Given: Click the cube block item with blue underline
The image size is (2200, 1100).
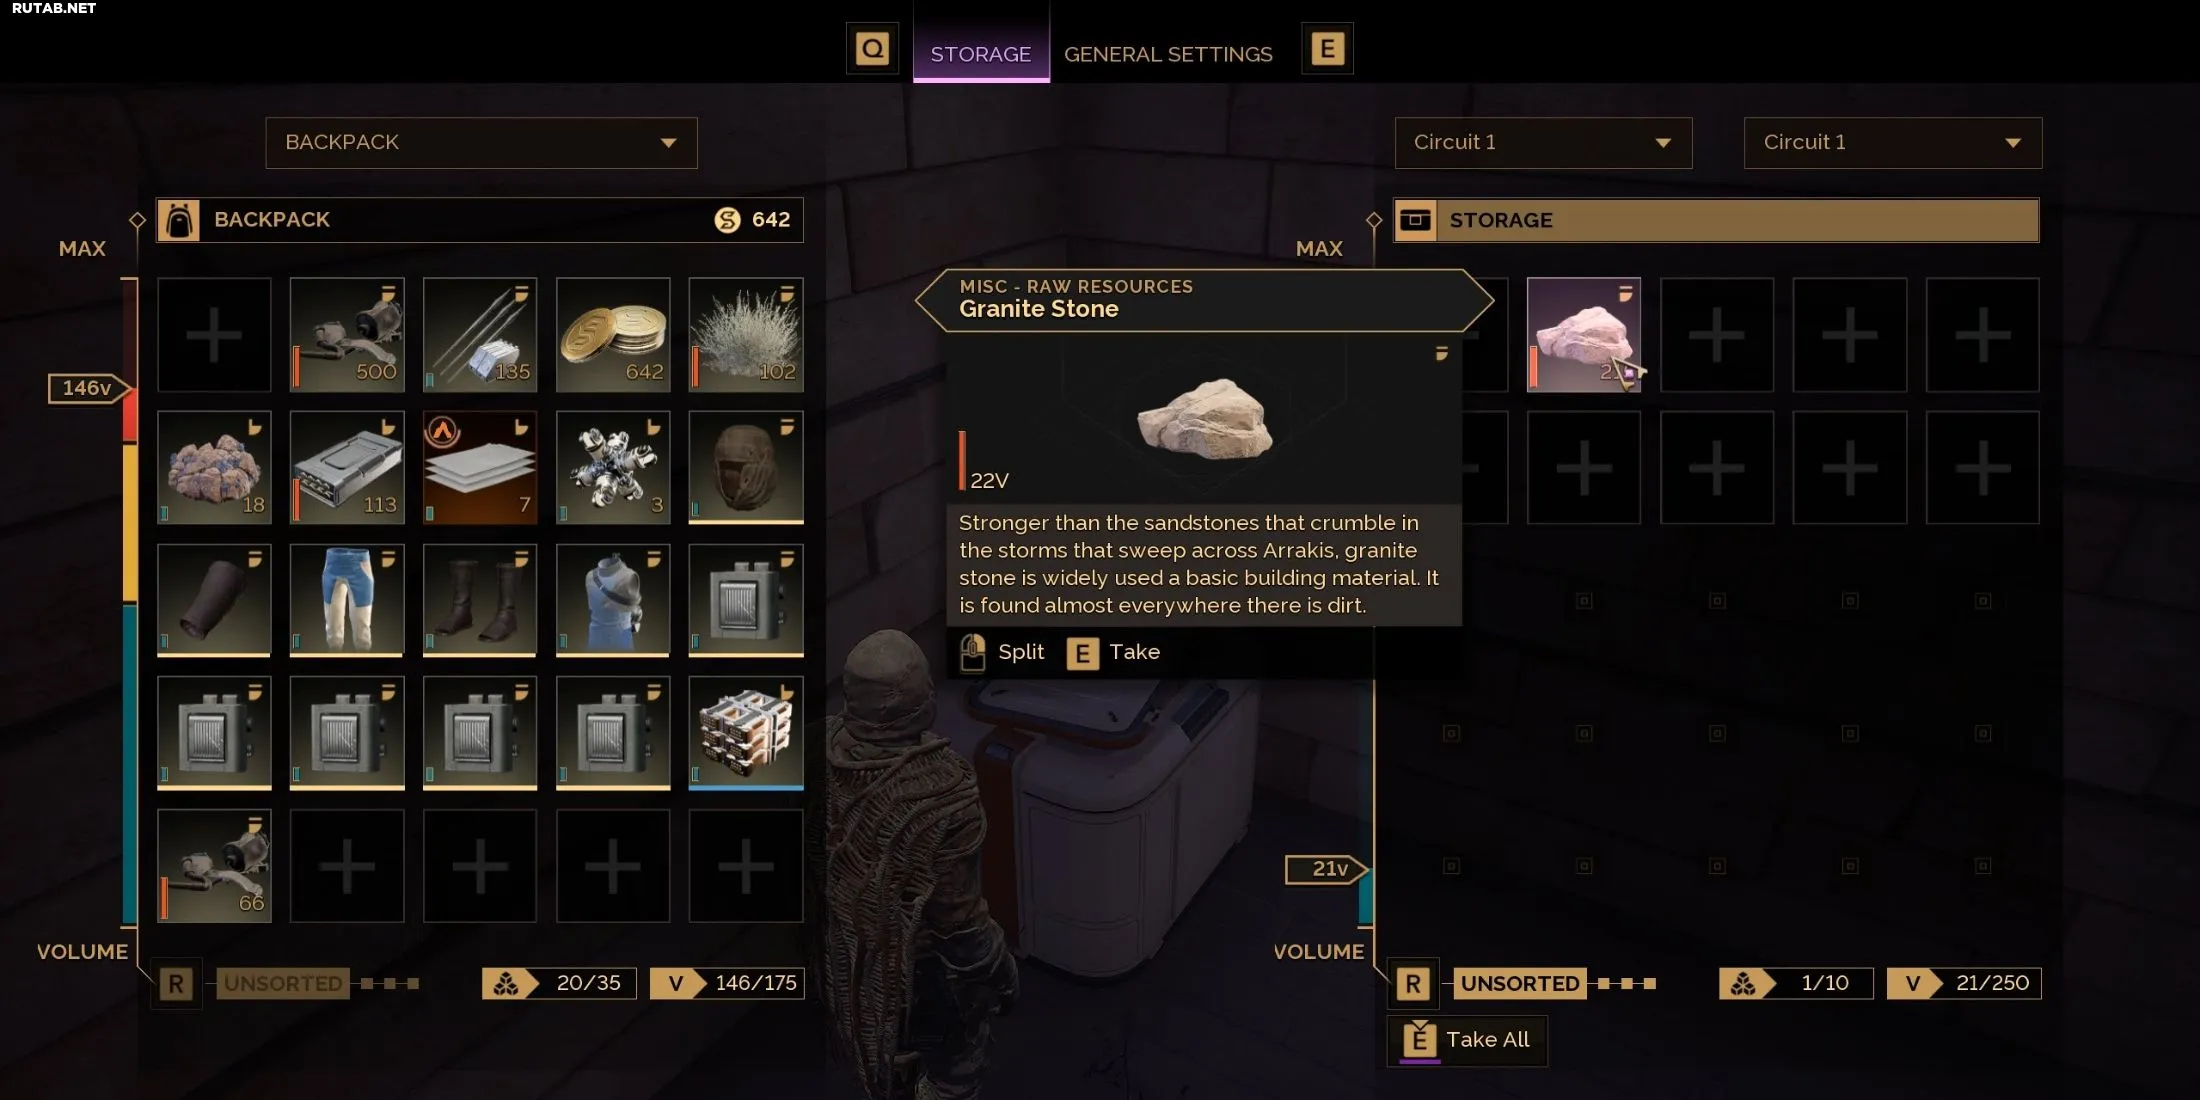Looking at the screenshot, I should coord(746,733).
